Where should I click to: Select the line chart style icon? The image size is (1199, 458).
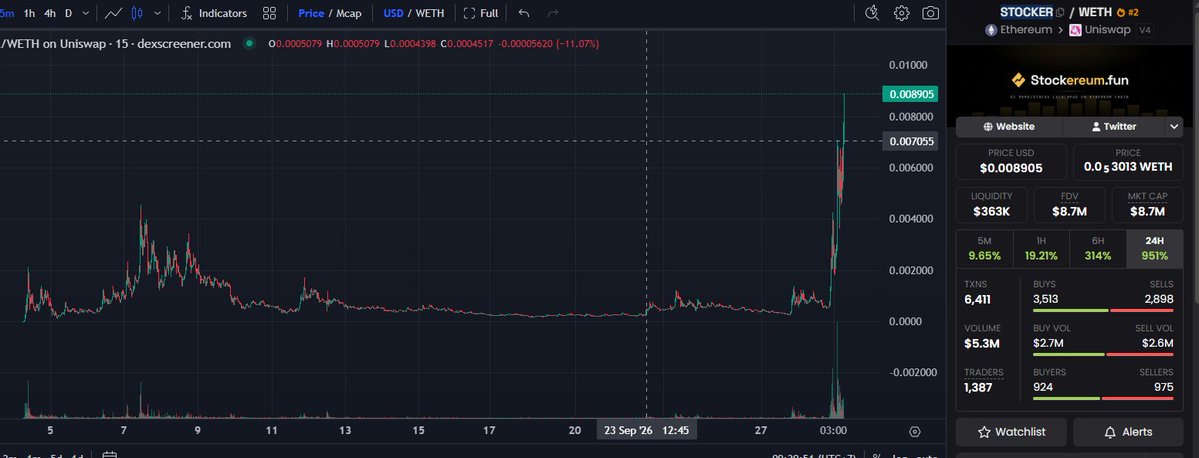pyautogui.click(x=113, y=13)
